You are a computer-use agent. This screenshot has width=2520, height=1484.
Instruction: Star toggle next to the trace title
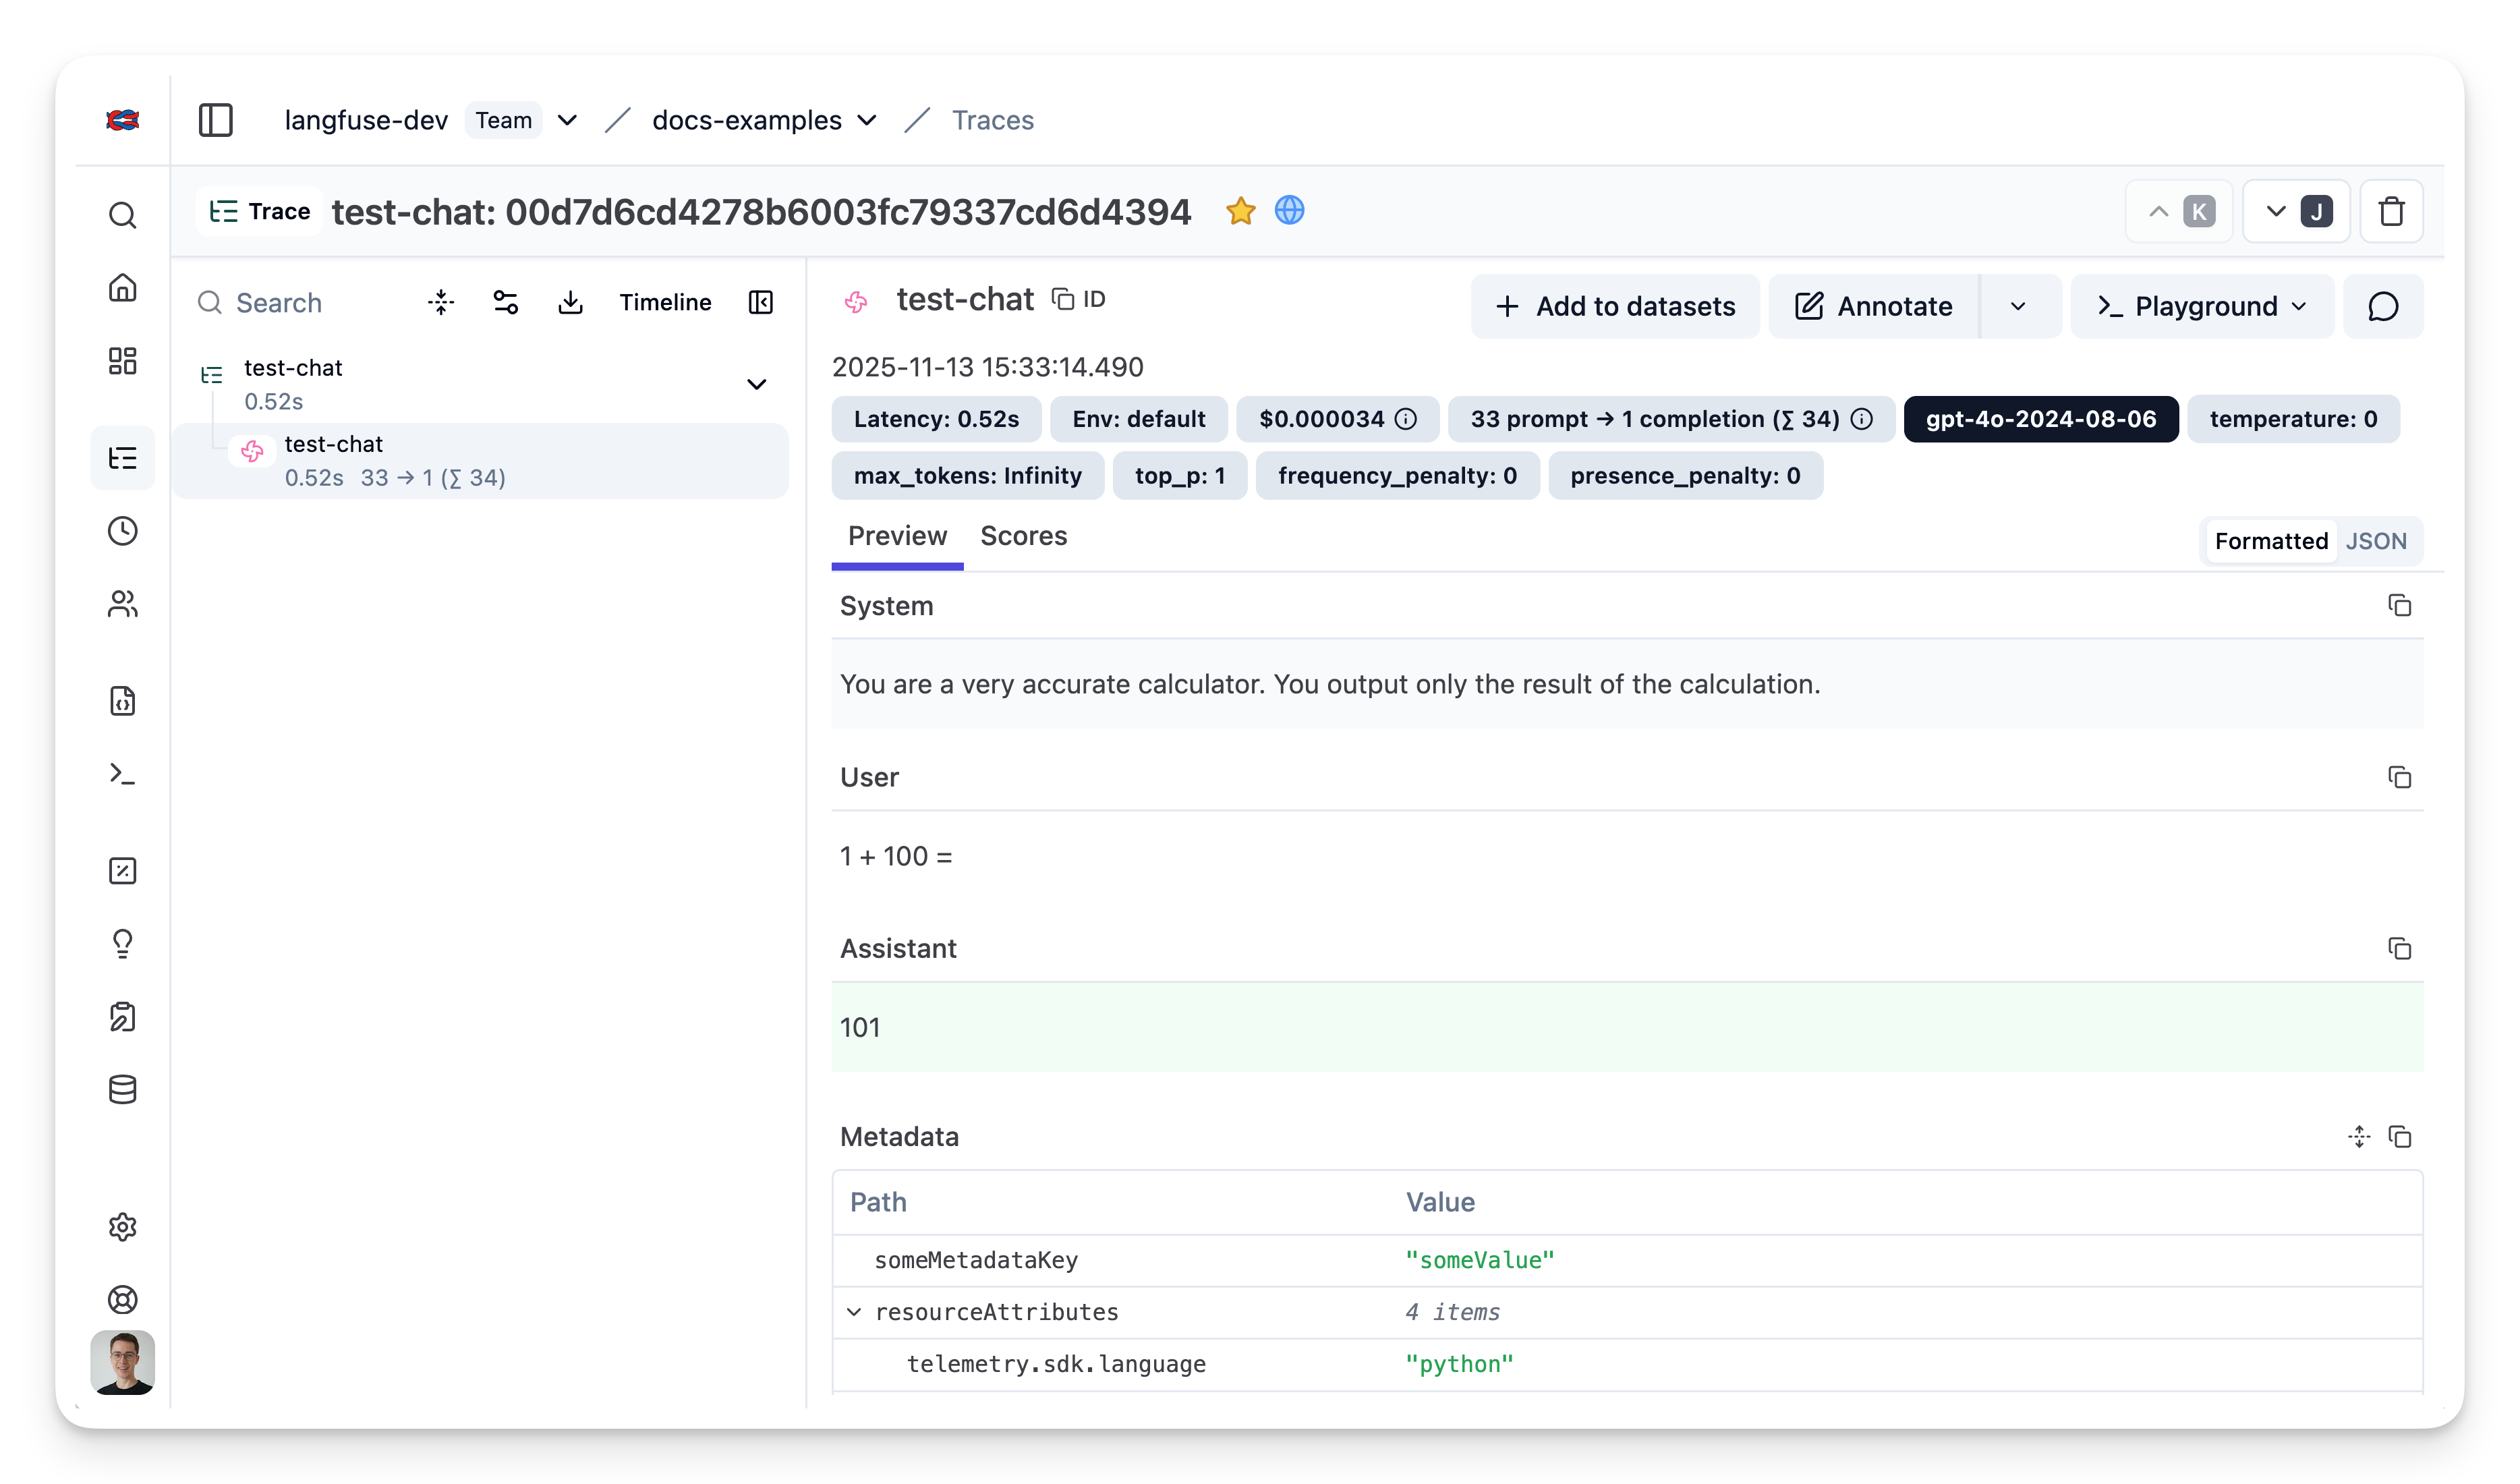[x=1240, y=211]
